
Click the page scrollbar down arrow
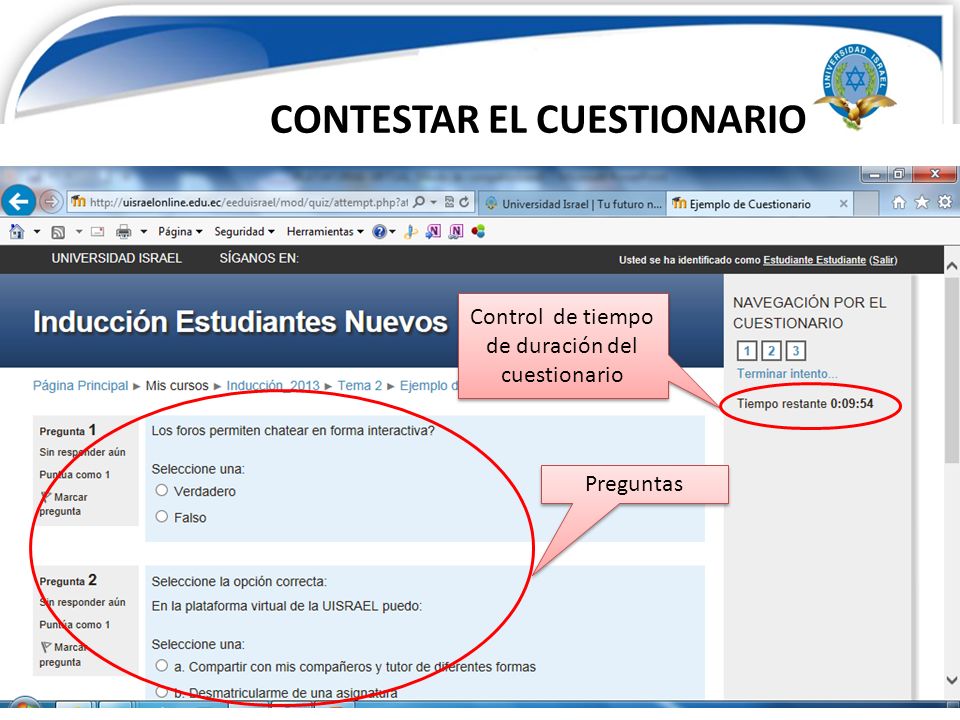(x=951, y=680)
